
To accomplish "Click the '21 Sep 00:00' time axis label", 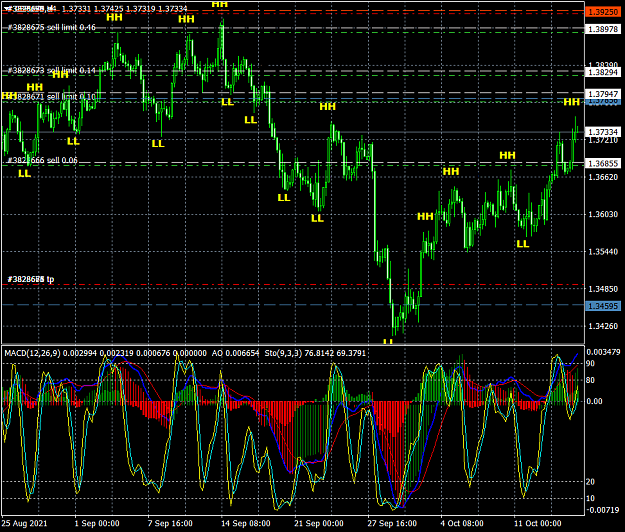I will 319,523.
